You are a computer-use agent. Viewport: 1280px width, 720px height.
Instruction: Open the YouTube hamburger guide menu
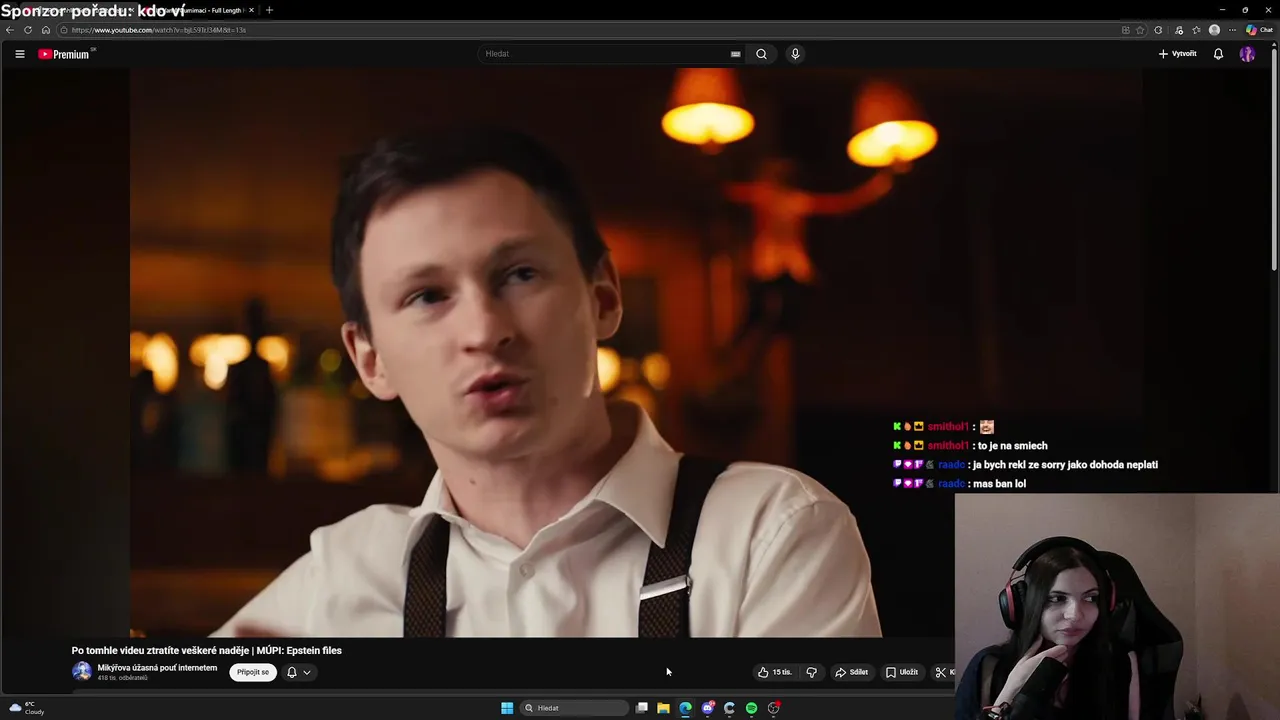coord(20,54)
